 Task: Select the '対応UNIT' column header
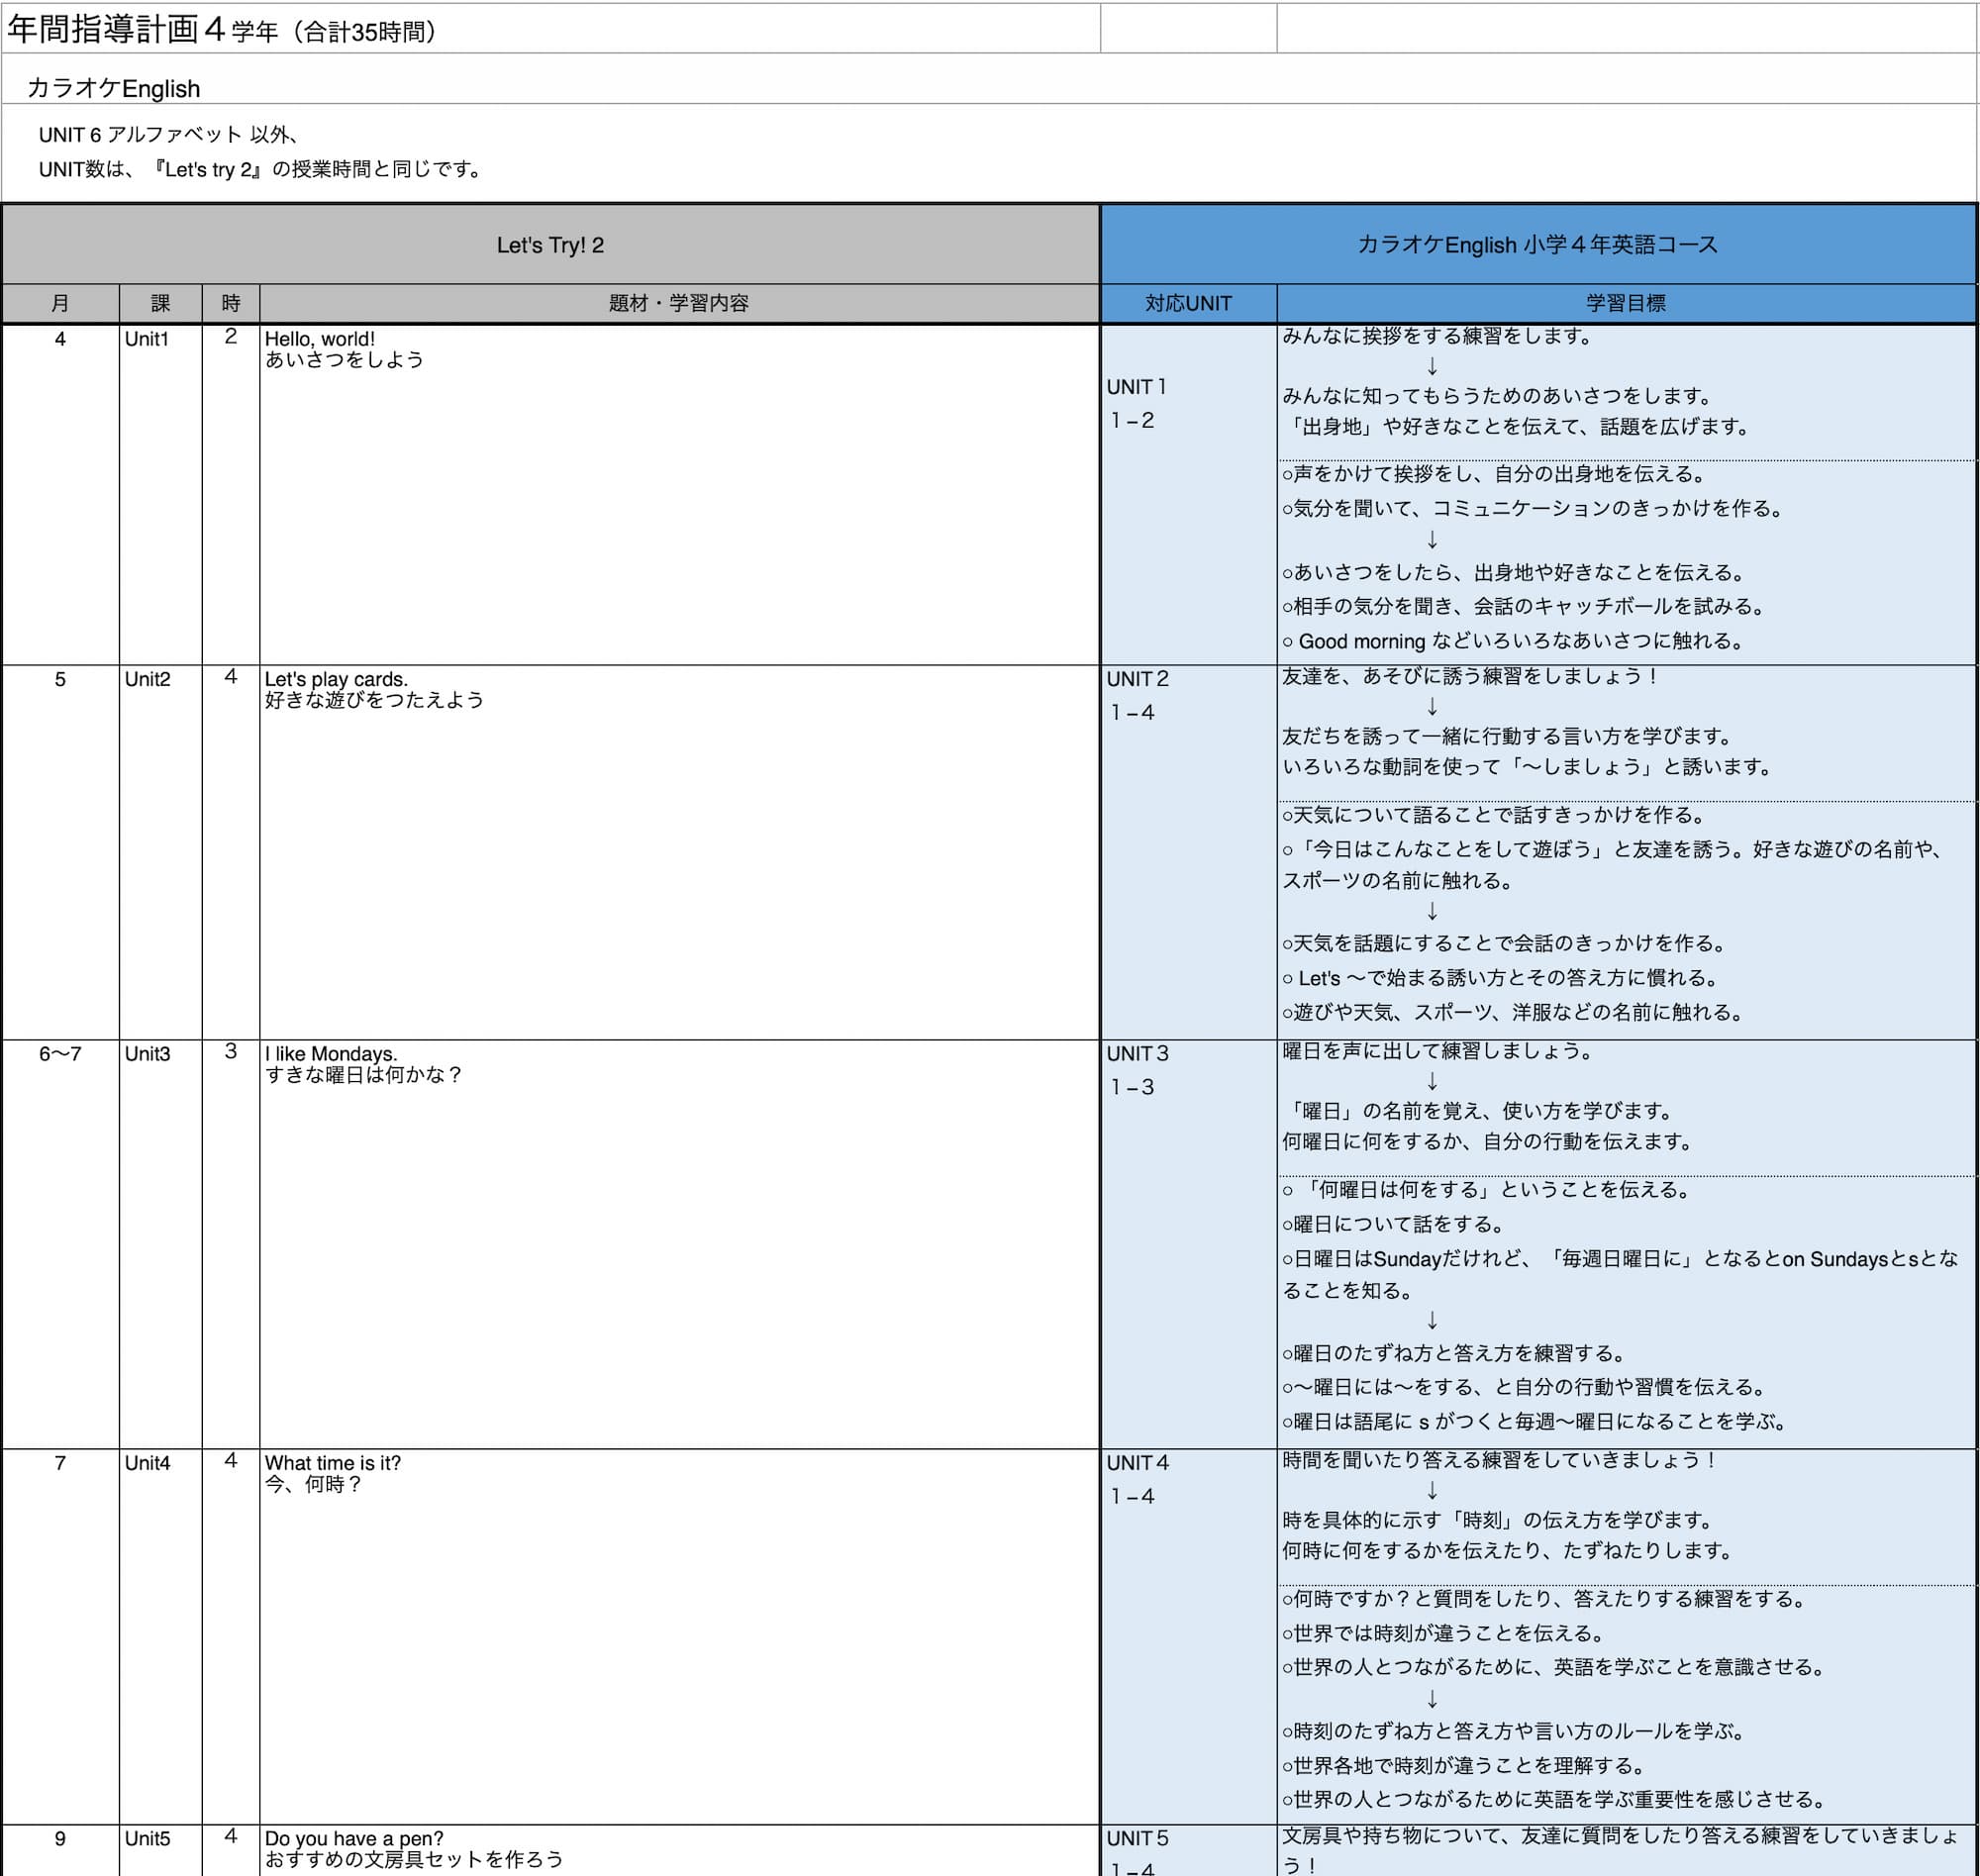(x=1189, y=303)
